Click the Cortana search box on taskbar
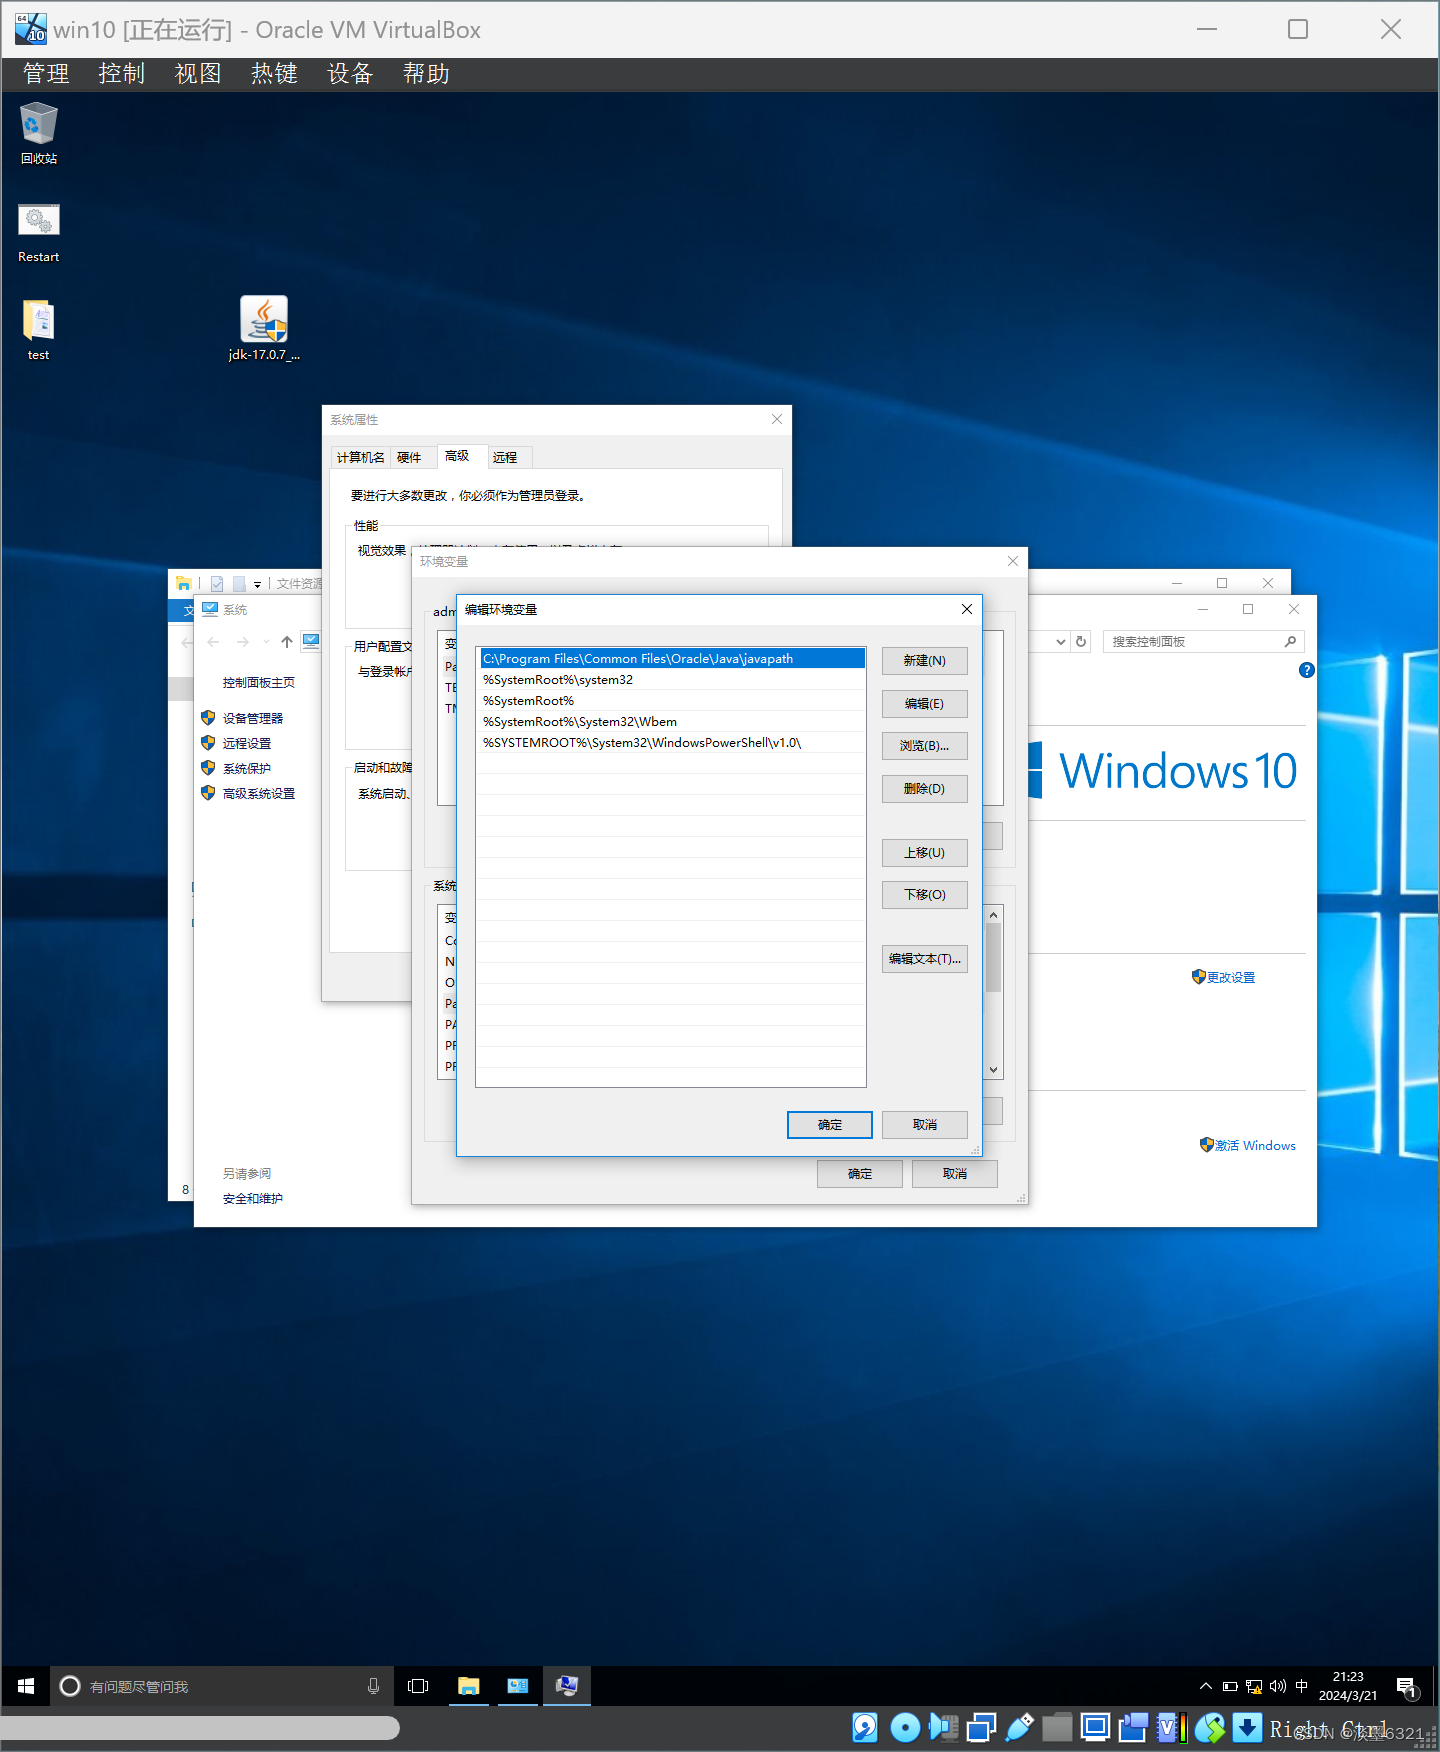 pos(222,1686)
